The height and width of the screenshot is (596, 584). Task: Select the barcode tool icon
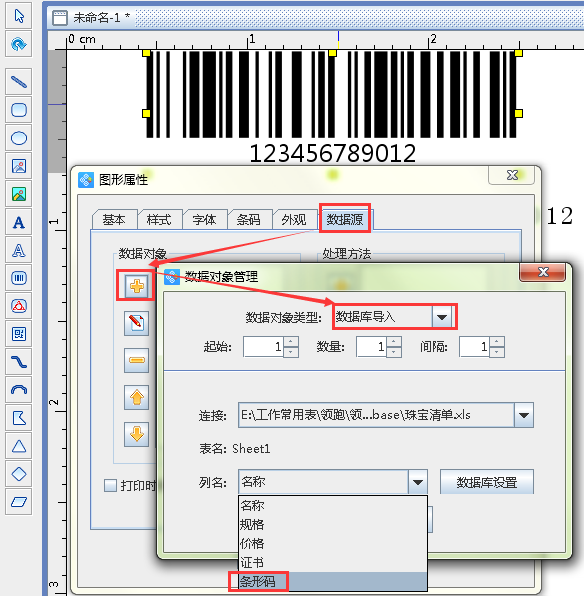point(19,278)
